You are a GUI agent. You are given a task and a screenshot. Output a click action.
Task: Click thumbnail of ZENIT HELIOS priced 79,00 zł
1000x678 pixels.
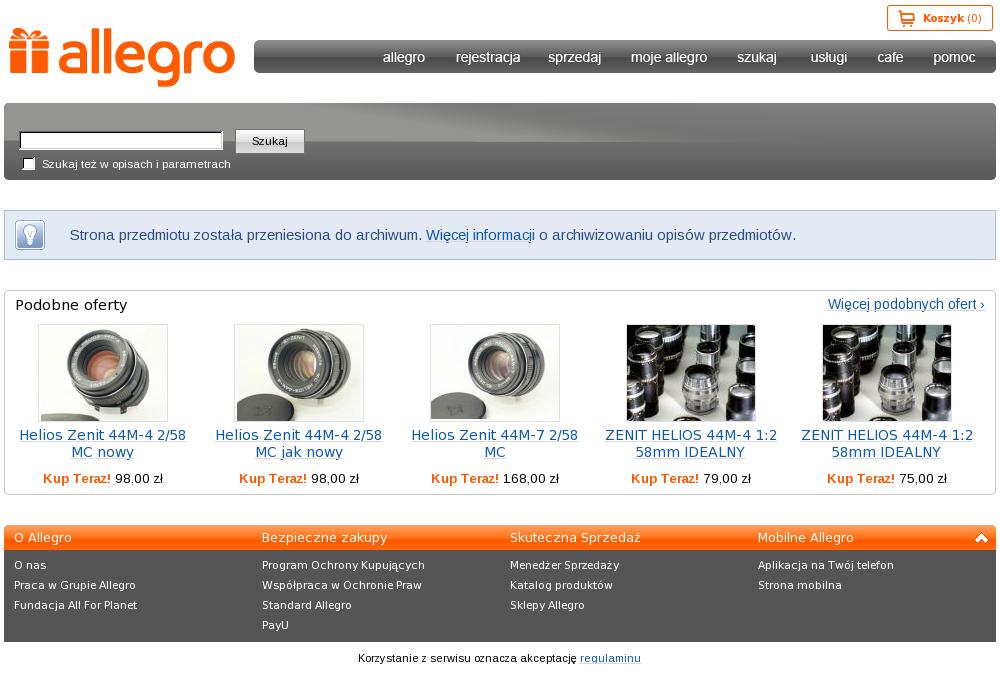[691, 372]
